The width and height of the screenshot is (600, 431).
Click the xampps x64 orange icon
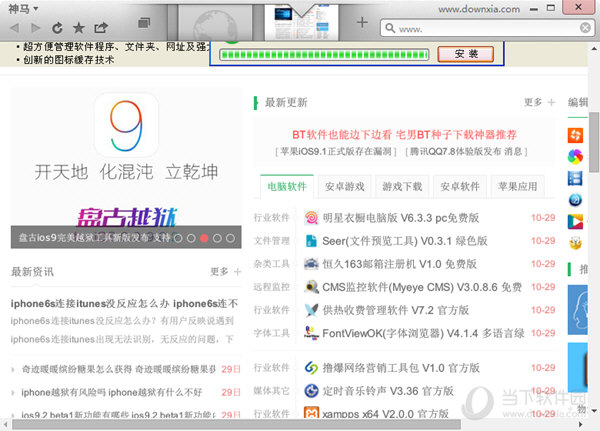click(311, 413)
